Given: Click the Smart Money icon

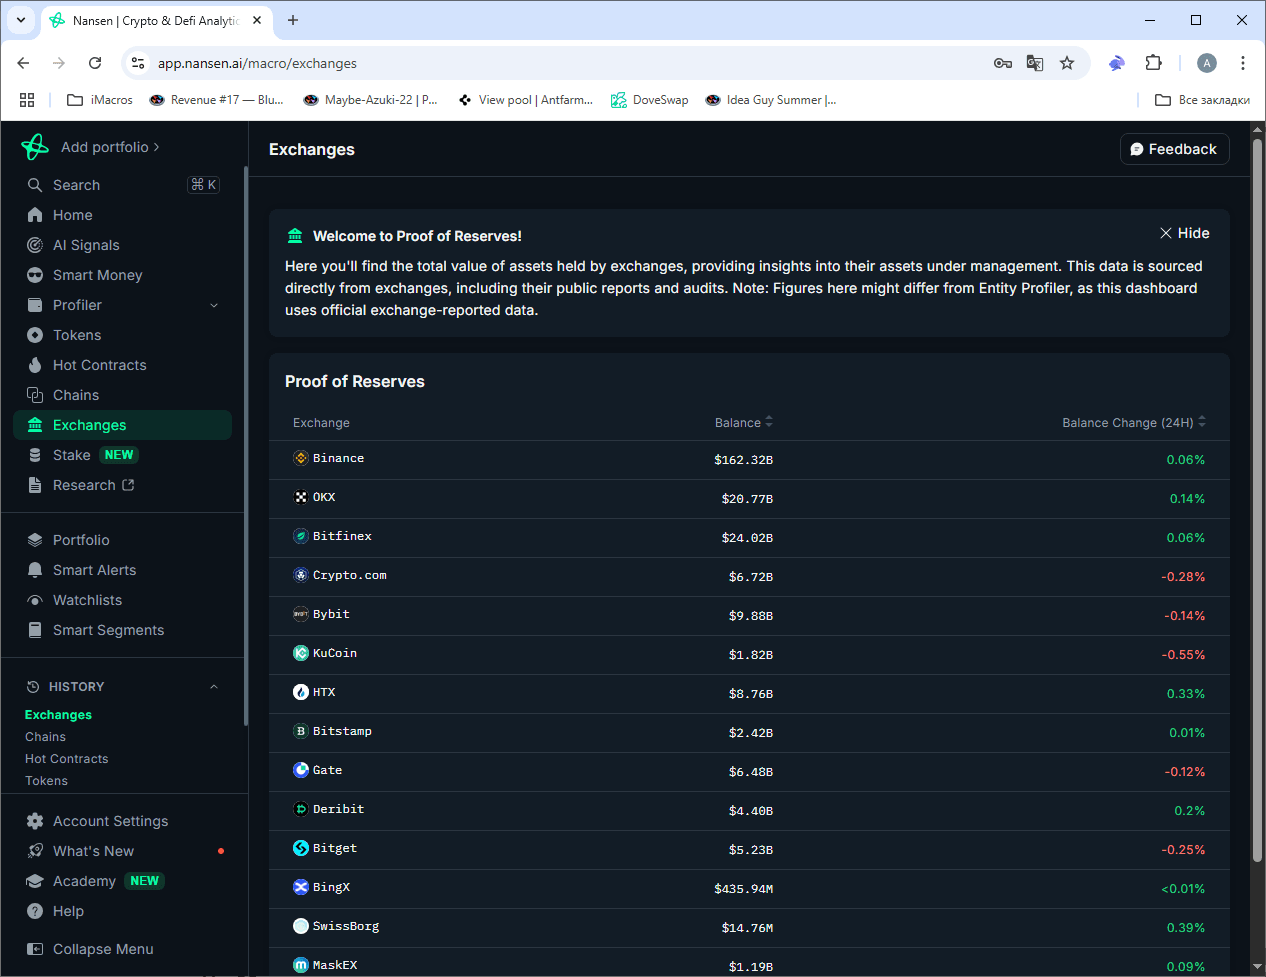Looking at the screenshot, I should (35, 275).
